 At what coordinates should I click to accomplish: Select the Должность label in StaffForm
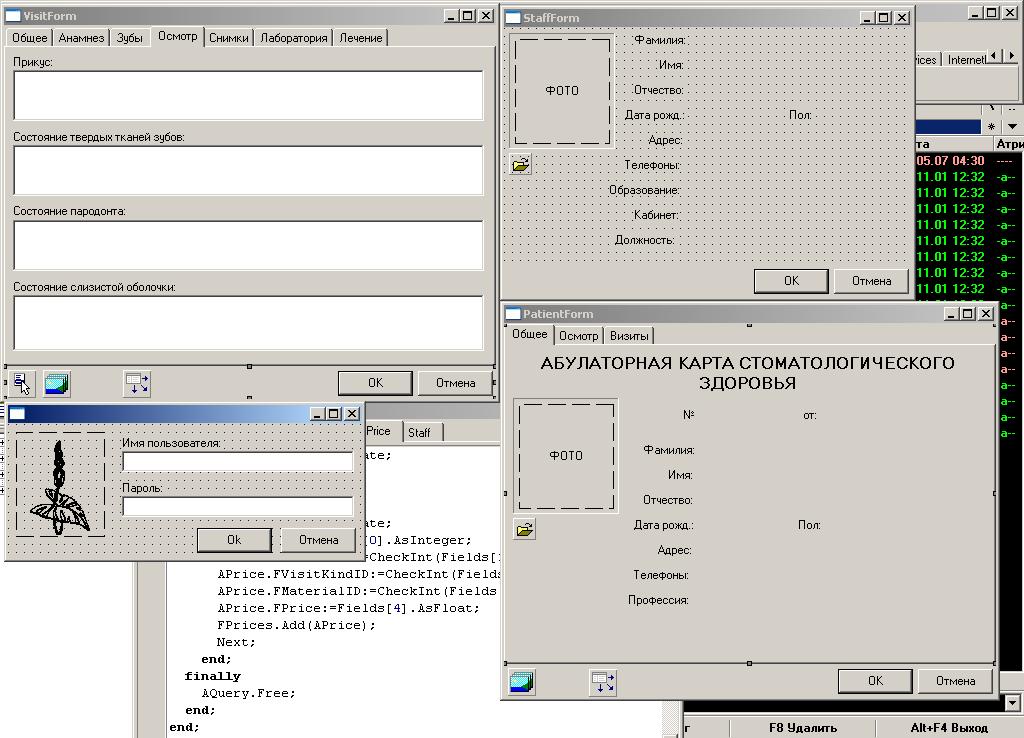[645, 240]
